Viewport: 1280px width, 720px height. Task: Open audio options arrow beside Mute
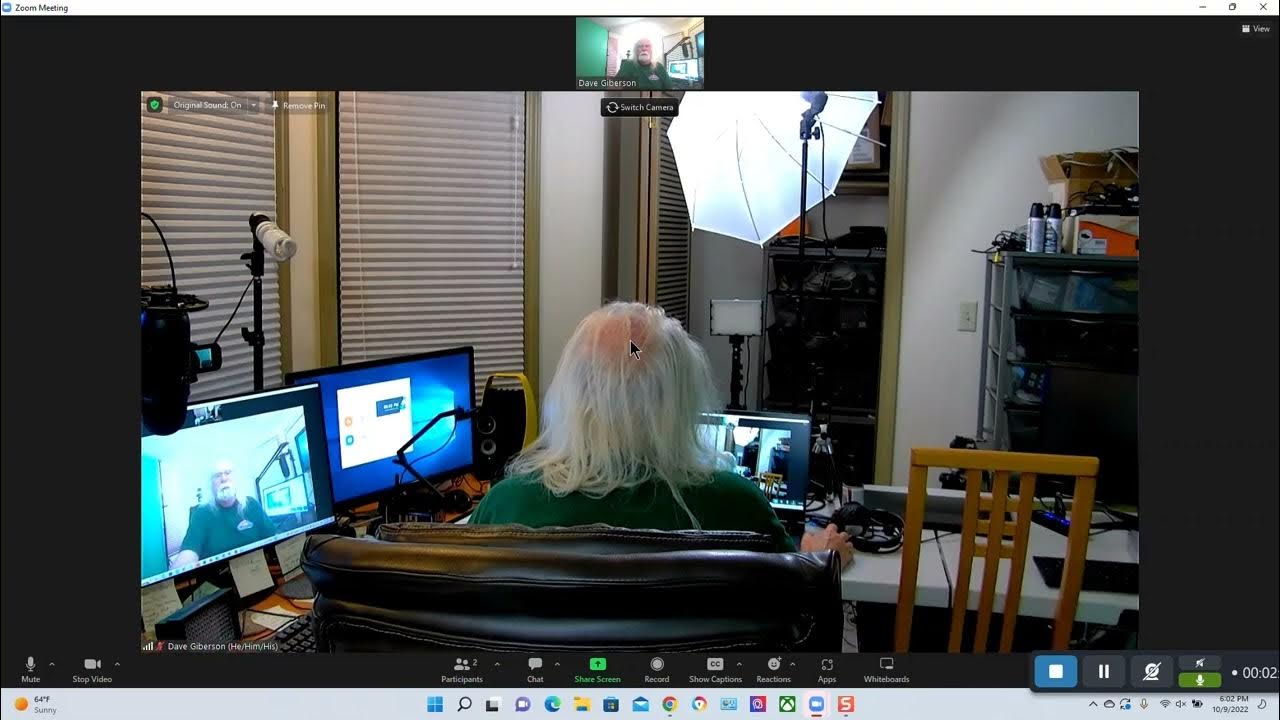tap(52, 664)
